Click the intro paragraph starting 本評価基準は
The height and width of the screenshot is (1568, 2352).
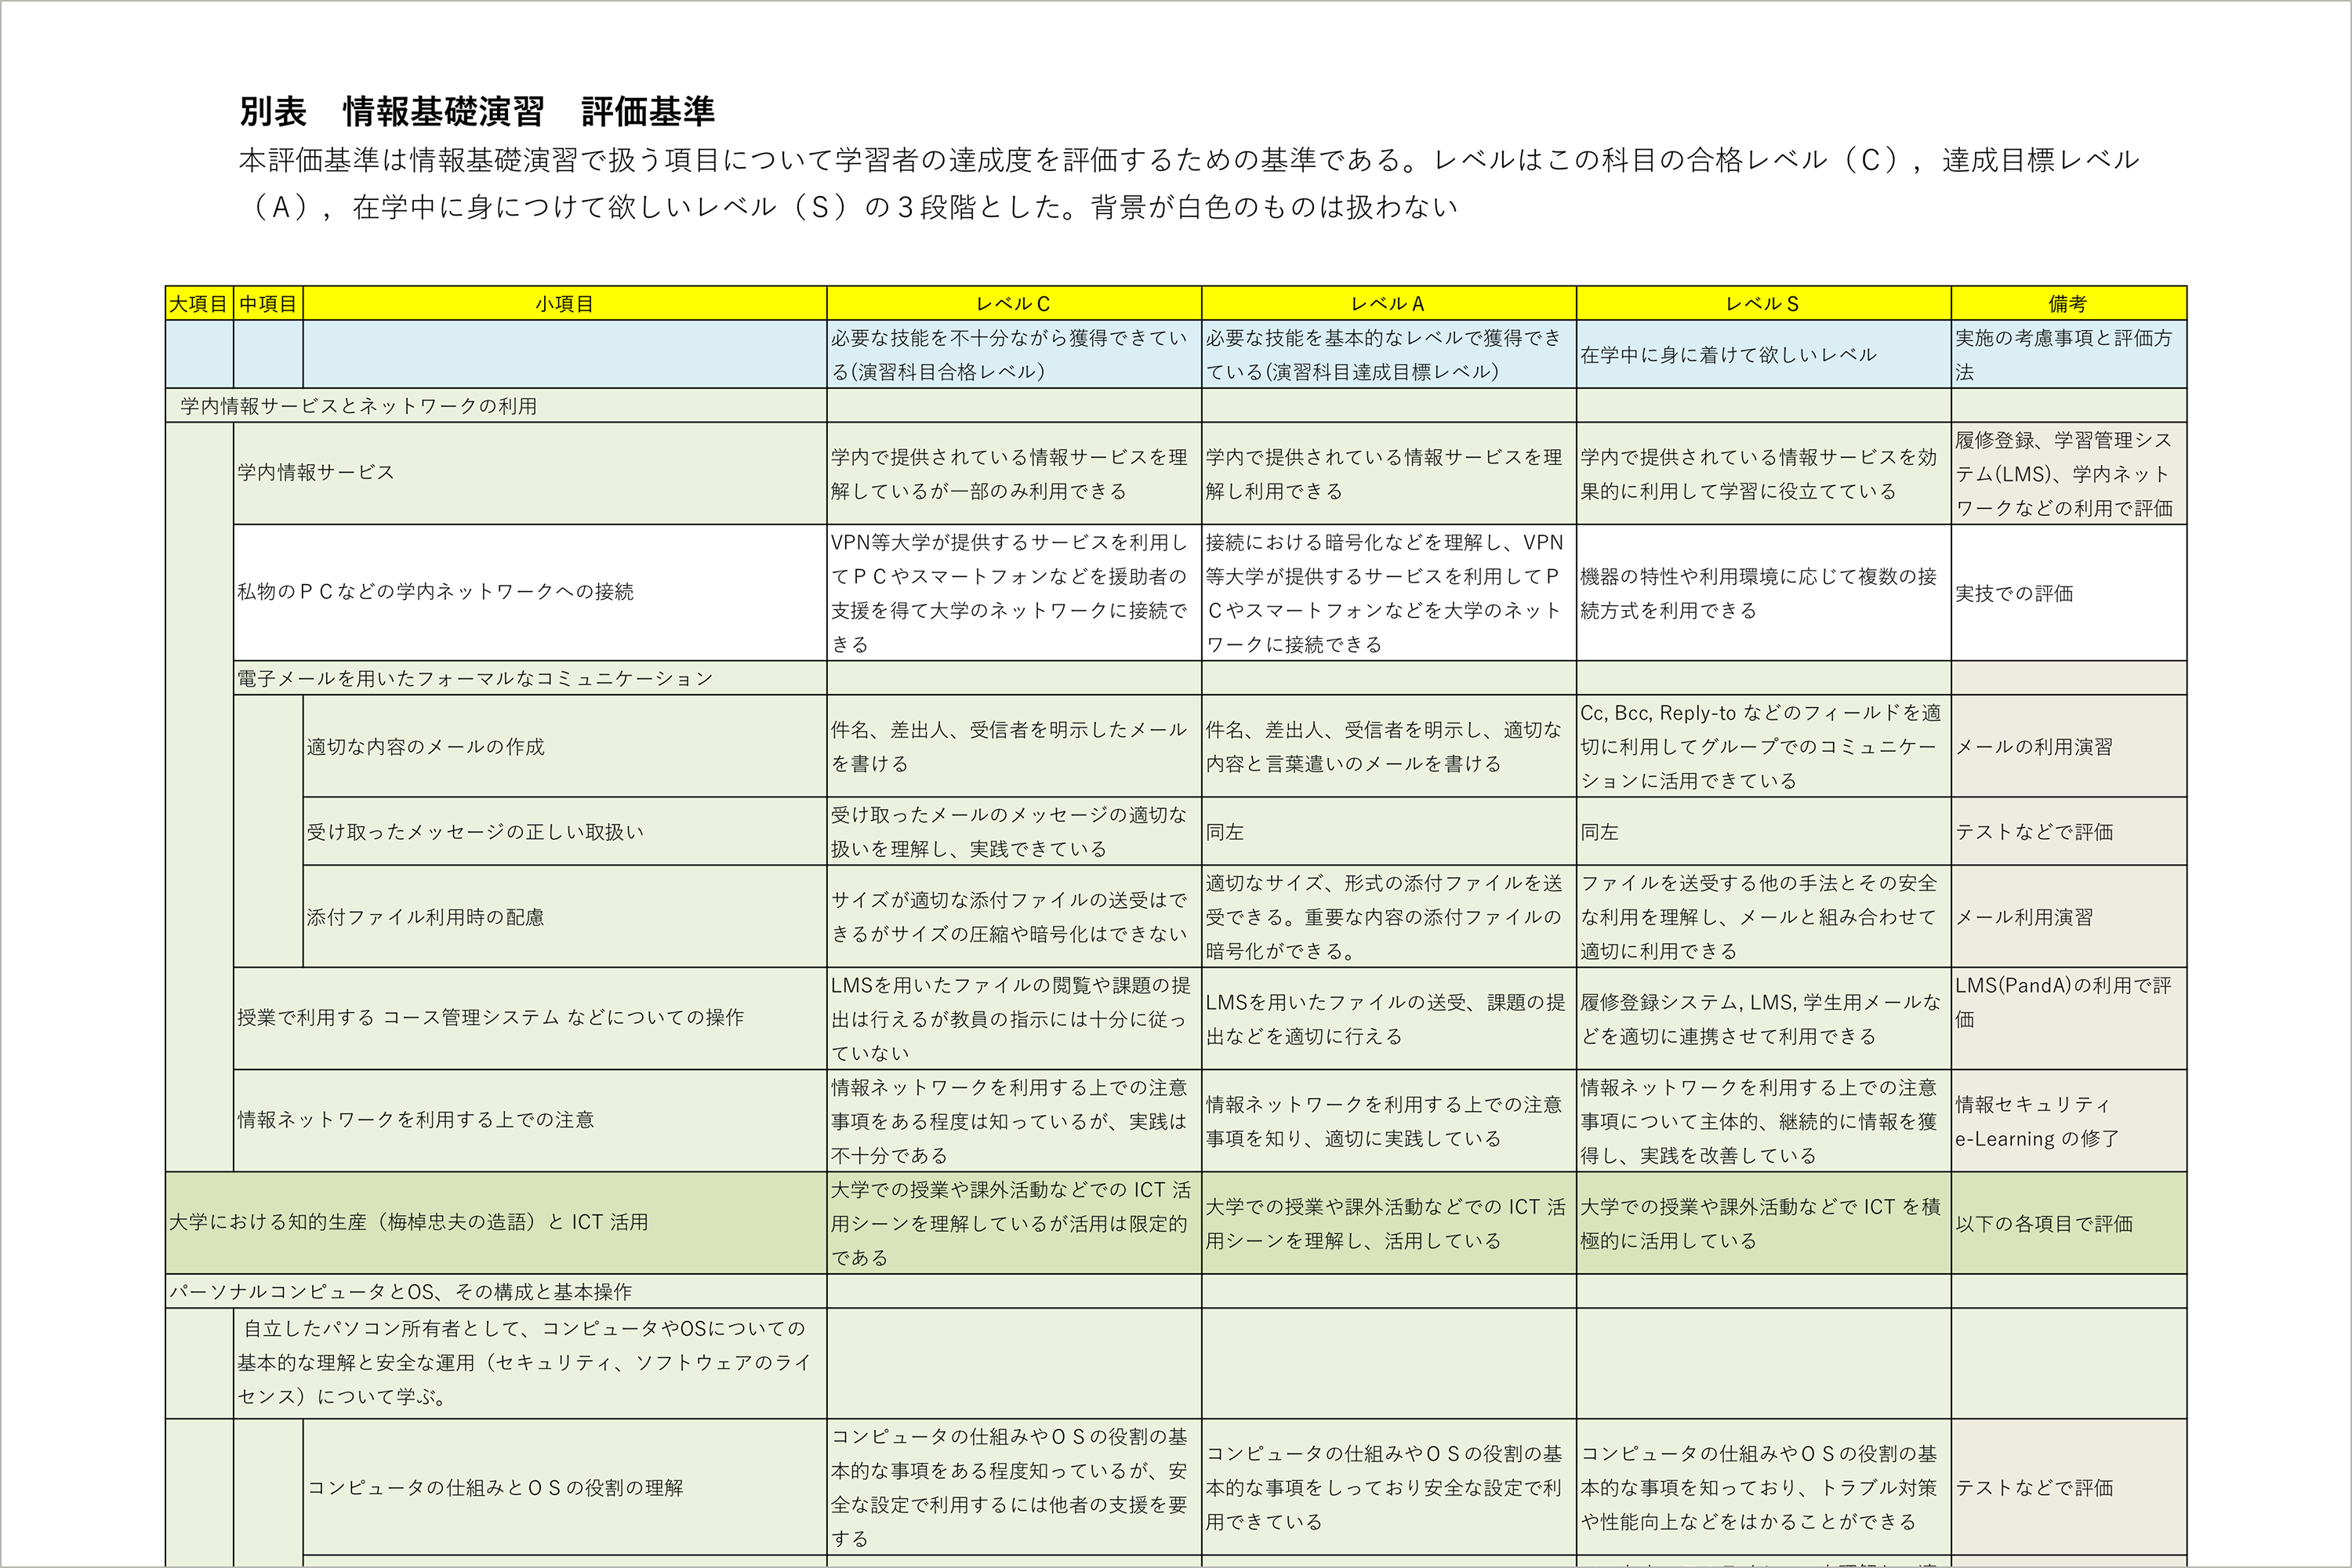(x=1189, y=183)
